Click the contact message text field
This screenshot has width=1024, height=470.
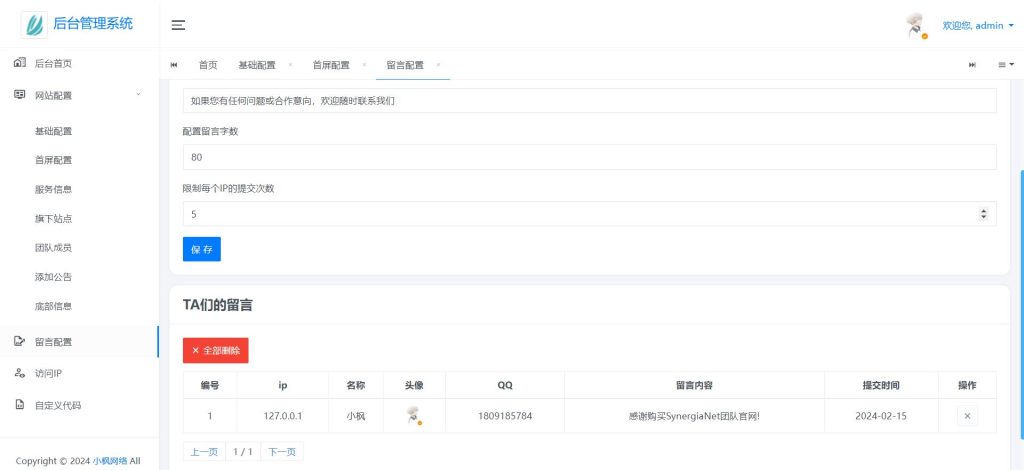[590, 101]
